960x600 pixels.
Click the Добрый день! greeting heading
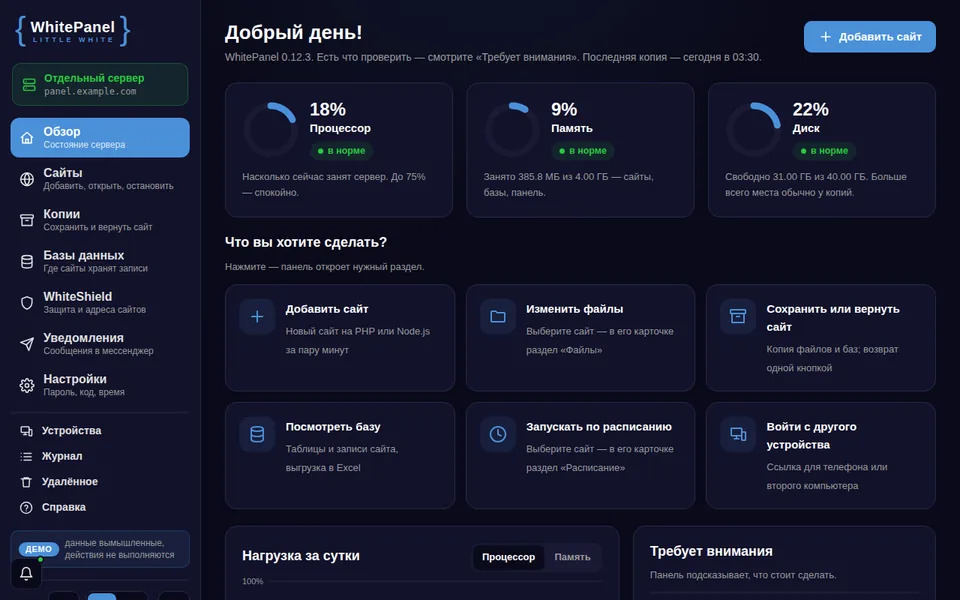(x=293, y=32)
